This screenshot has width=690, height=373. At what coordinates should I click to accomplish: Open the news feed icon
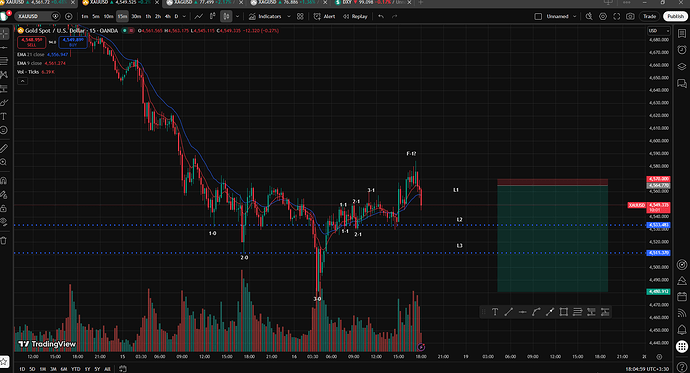pos(682,313)
